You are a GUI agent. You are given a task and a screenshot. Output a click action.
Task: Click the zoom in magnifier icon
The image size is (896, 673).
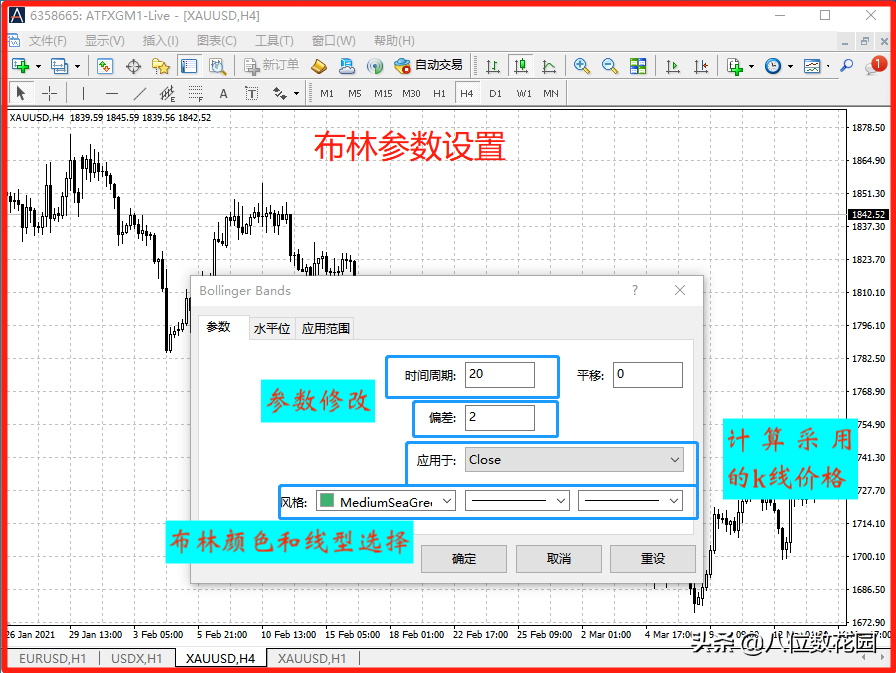pyautogui.click(x=582, y=66)
